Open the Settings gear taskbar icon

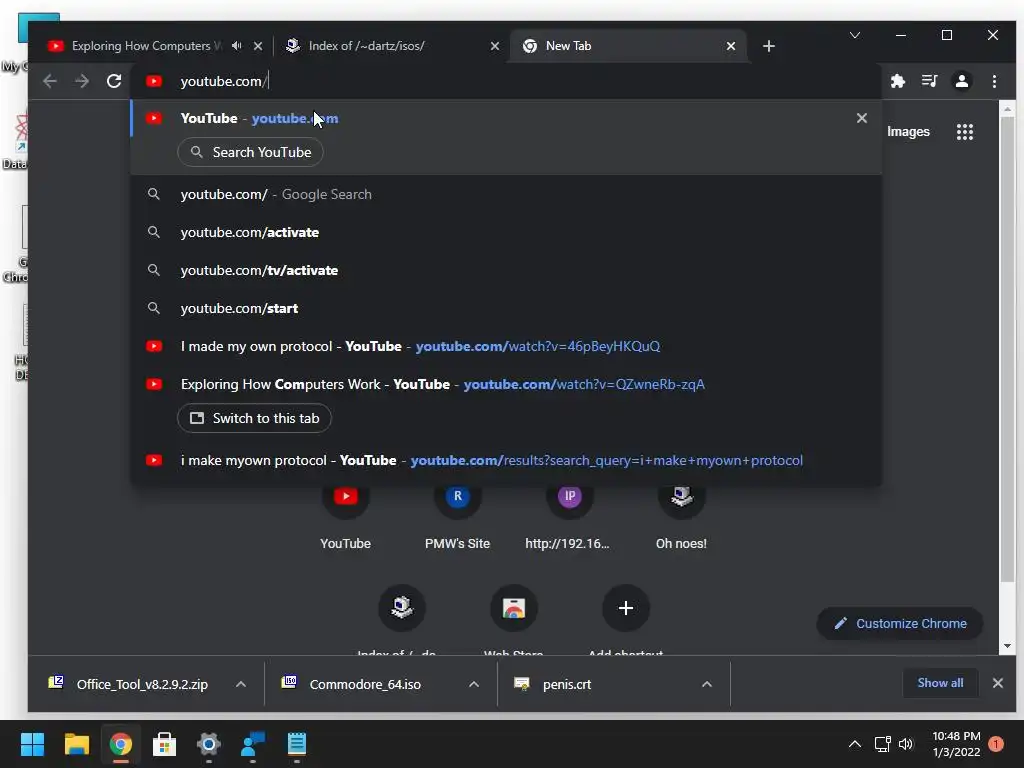tap(208, 744)
